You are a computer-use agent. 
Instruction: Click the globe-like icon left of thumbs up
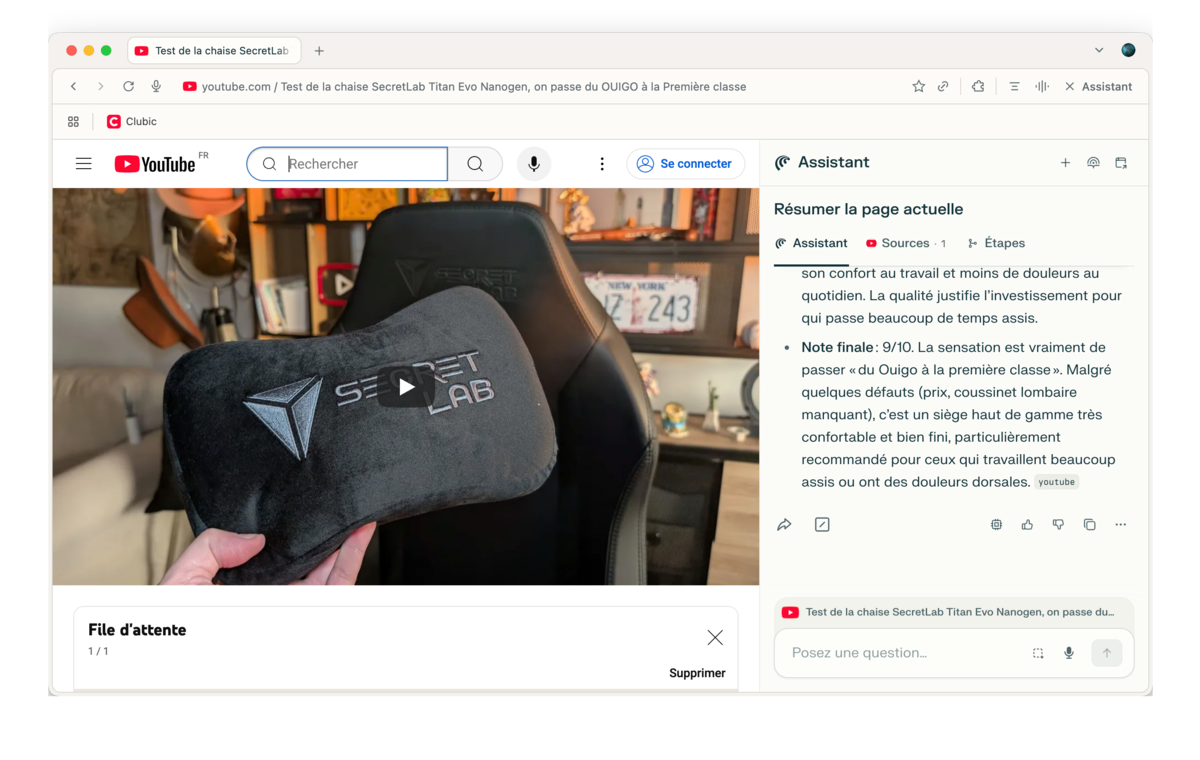[x=996, y=525]
